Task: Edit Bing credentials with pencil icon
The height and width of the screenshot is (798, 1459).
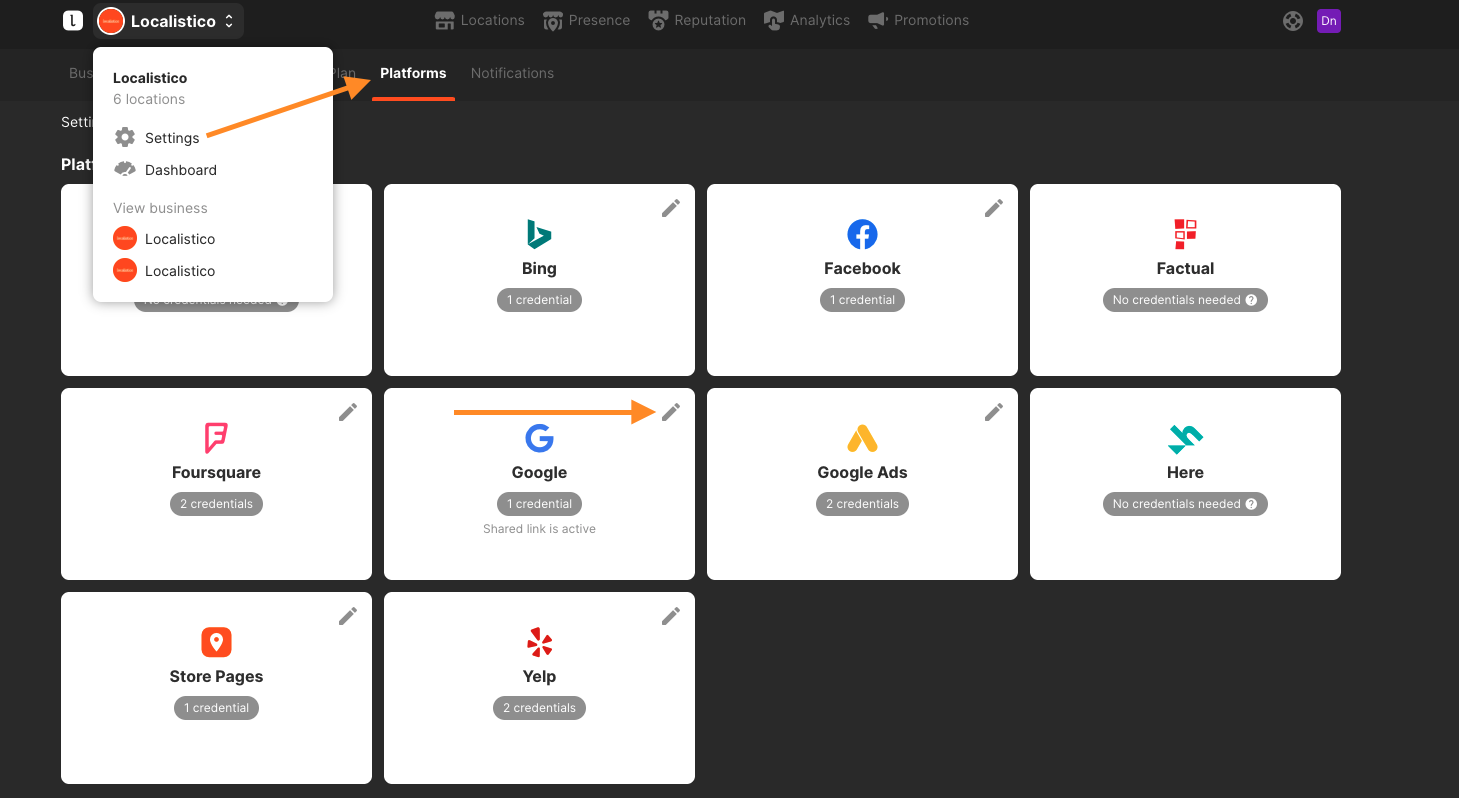Action: 671,207
